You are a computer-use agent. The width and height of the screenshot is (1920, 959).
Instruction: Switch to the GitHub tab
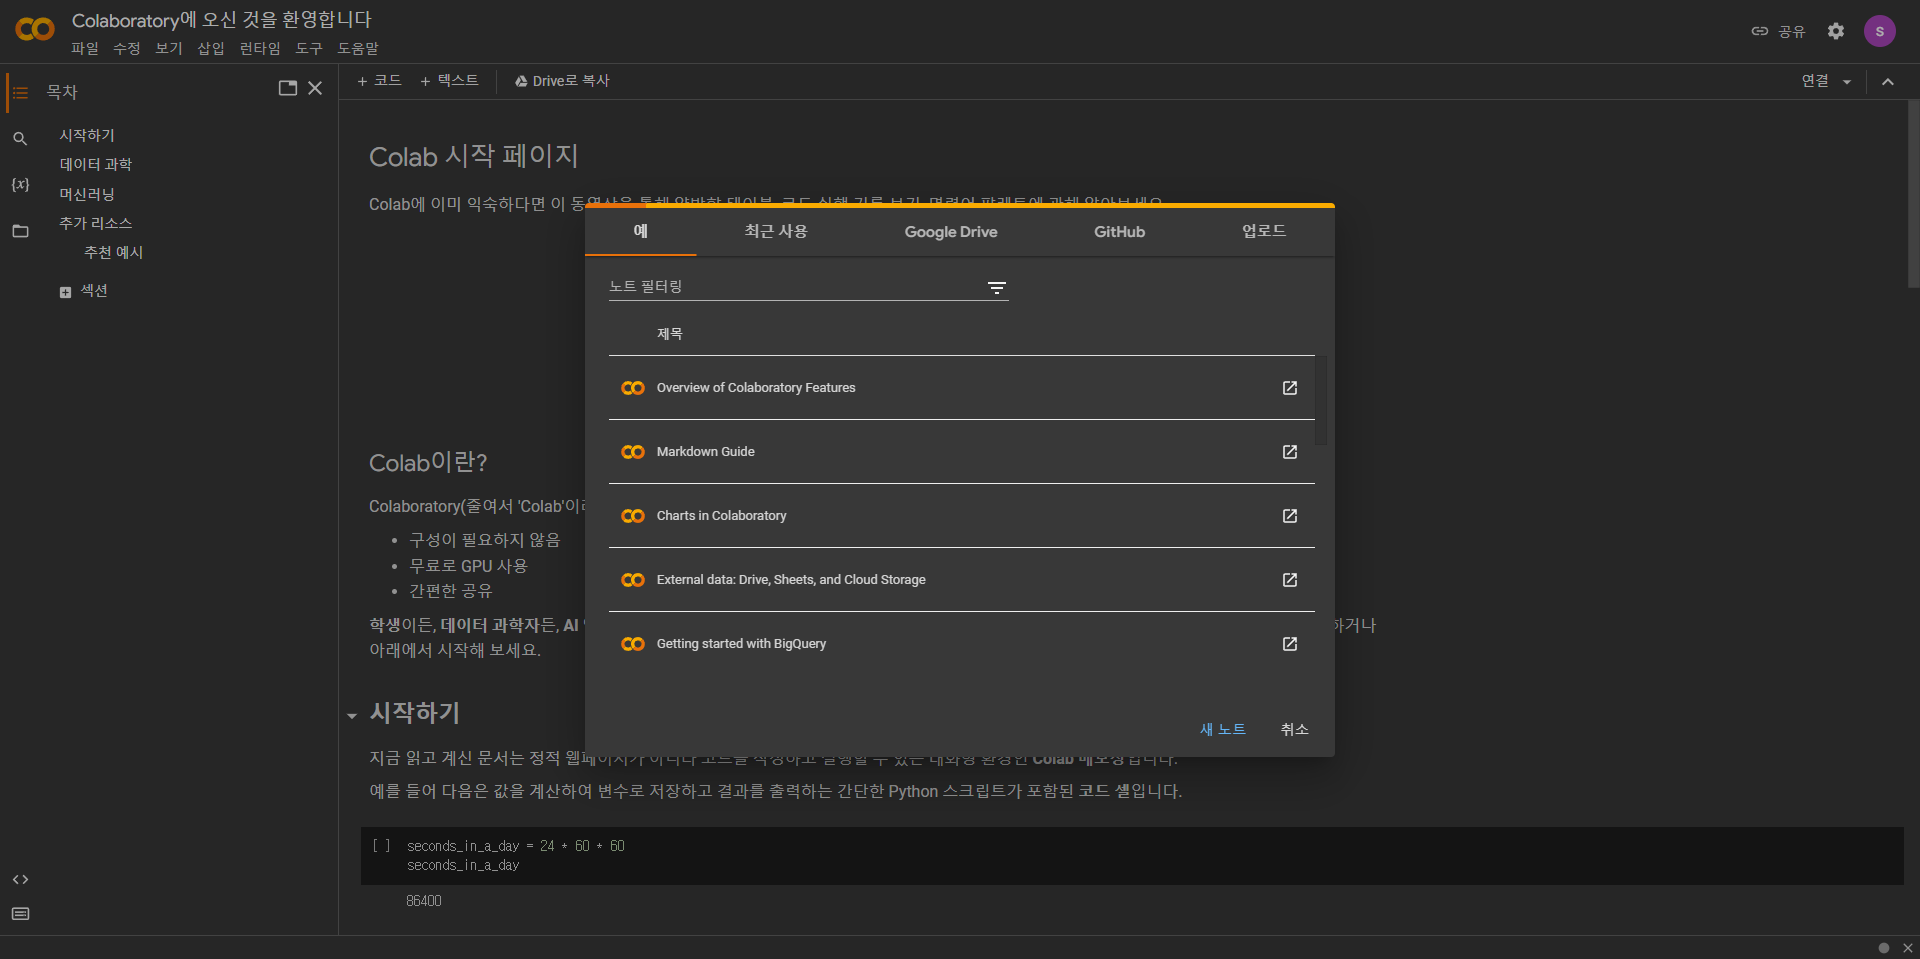(1119, 231)
